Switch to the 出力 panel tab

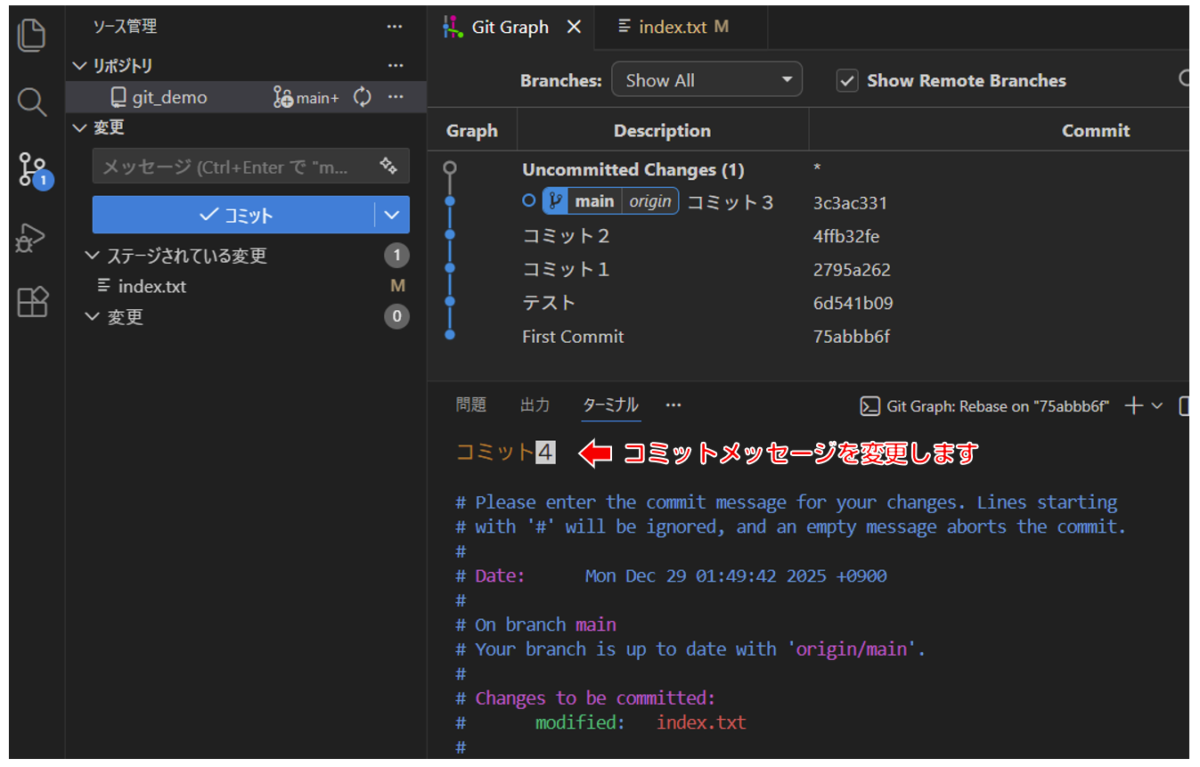tap(534, 405)
